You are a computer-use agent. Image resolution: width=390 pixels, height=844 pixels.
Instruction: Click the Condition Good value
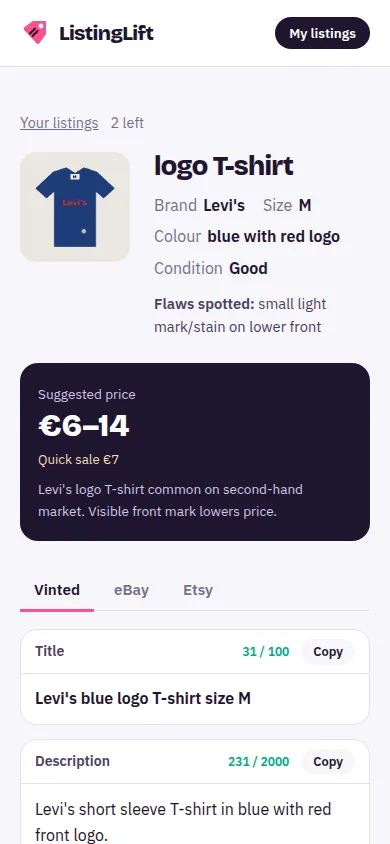pos(248,268)
